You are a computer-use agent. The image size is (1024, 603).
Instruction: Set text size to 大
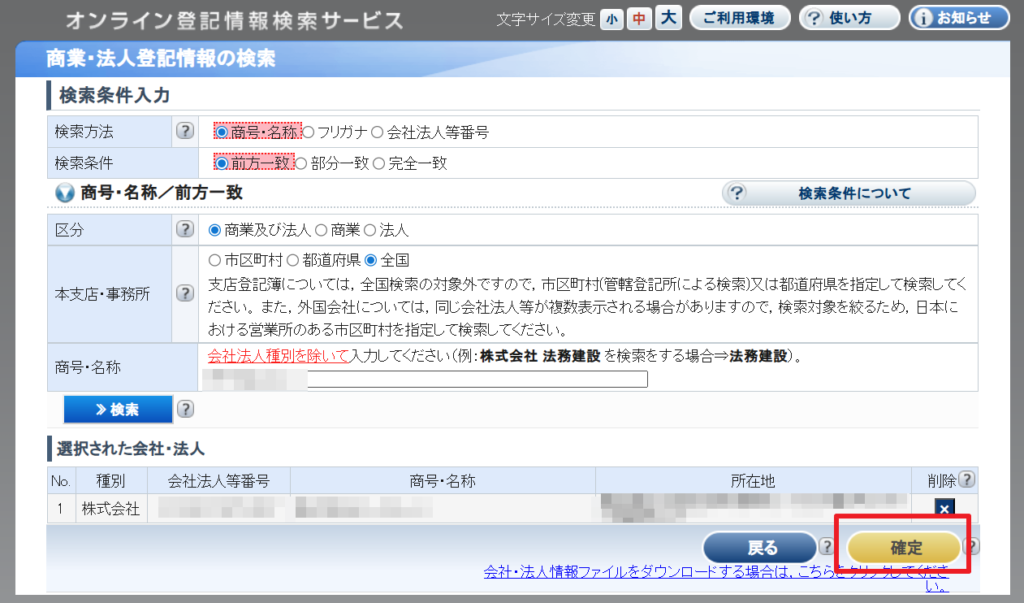pyautogui.click(x=668, y=18)
